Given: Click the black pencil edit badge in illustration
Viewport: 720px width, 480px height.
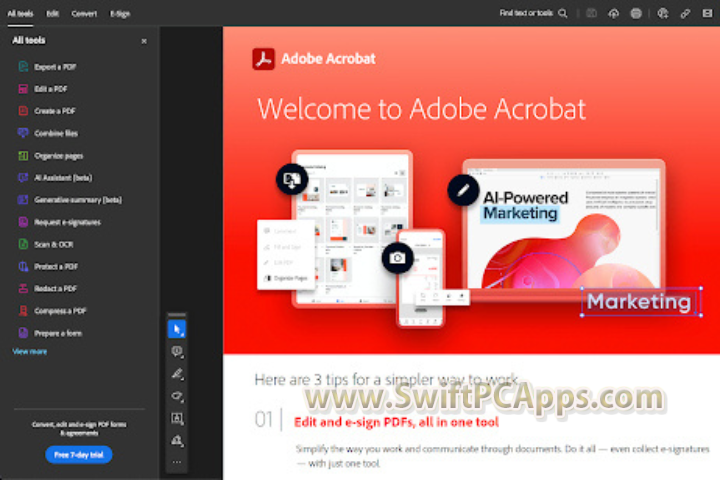Looking at the screenshot, I should 463,190.
